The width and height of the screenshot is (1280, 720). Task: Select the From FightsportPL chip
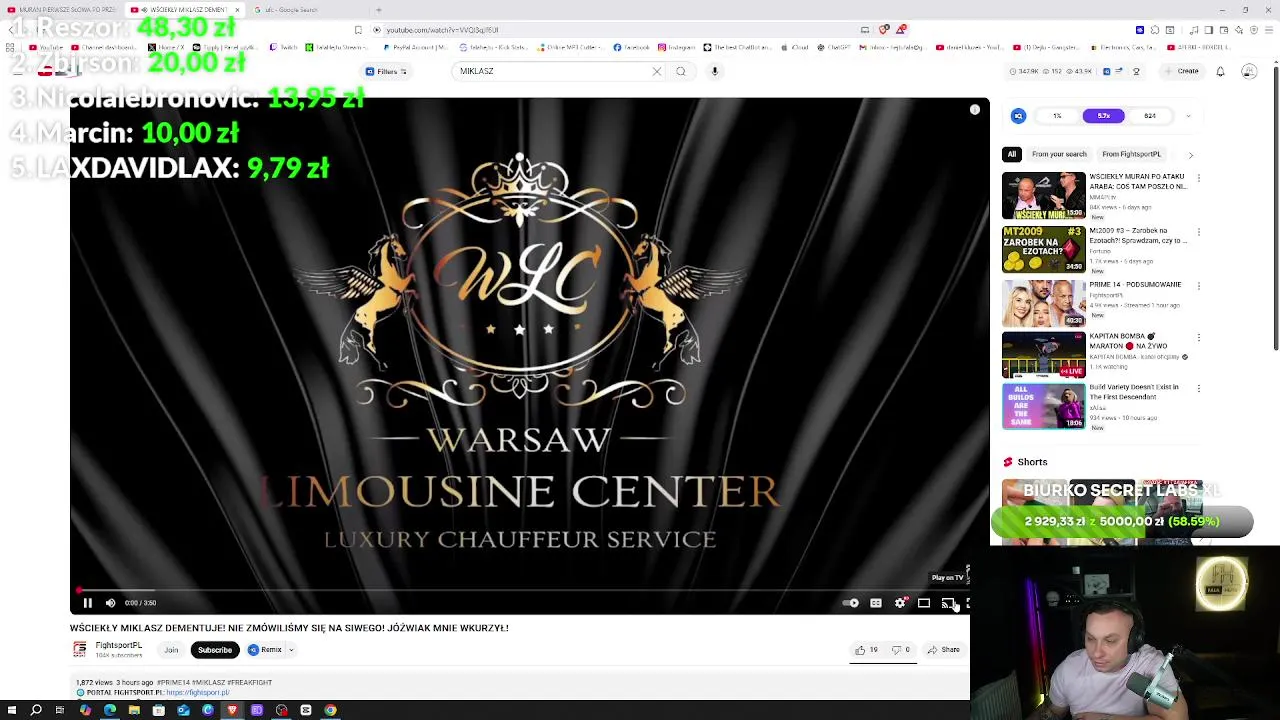1131,154
